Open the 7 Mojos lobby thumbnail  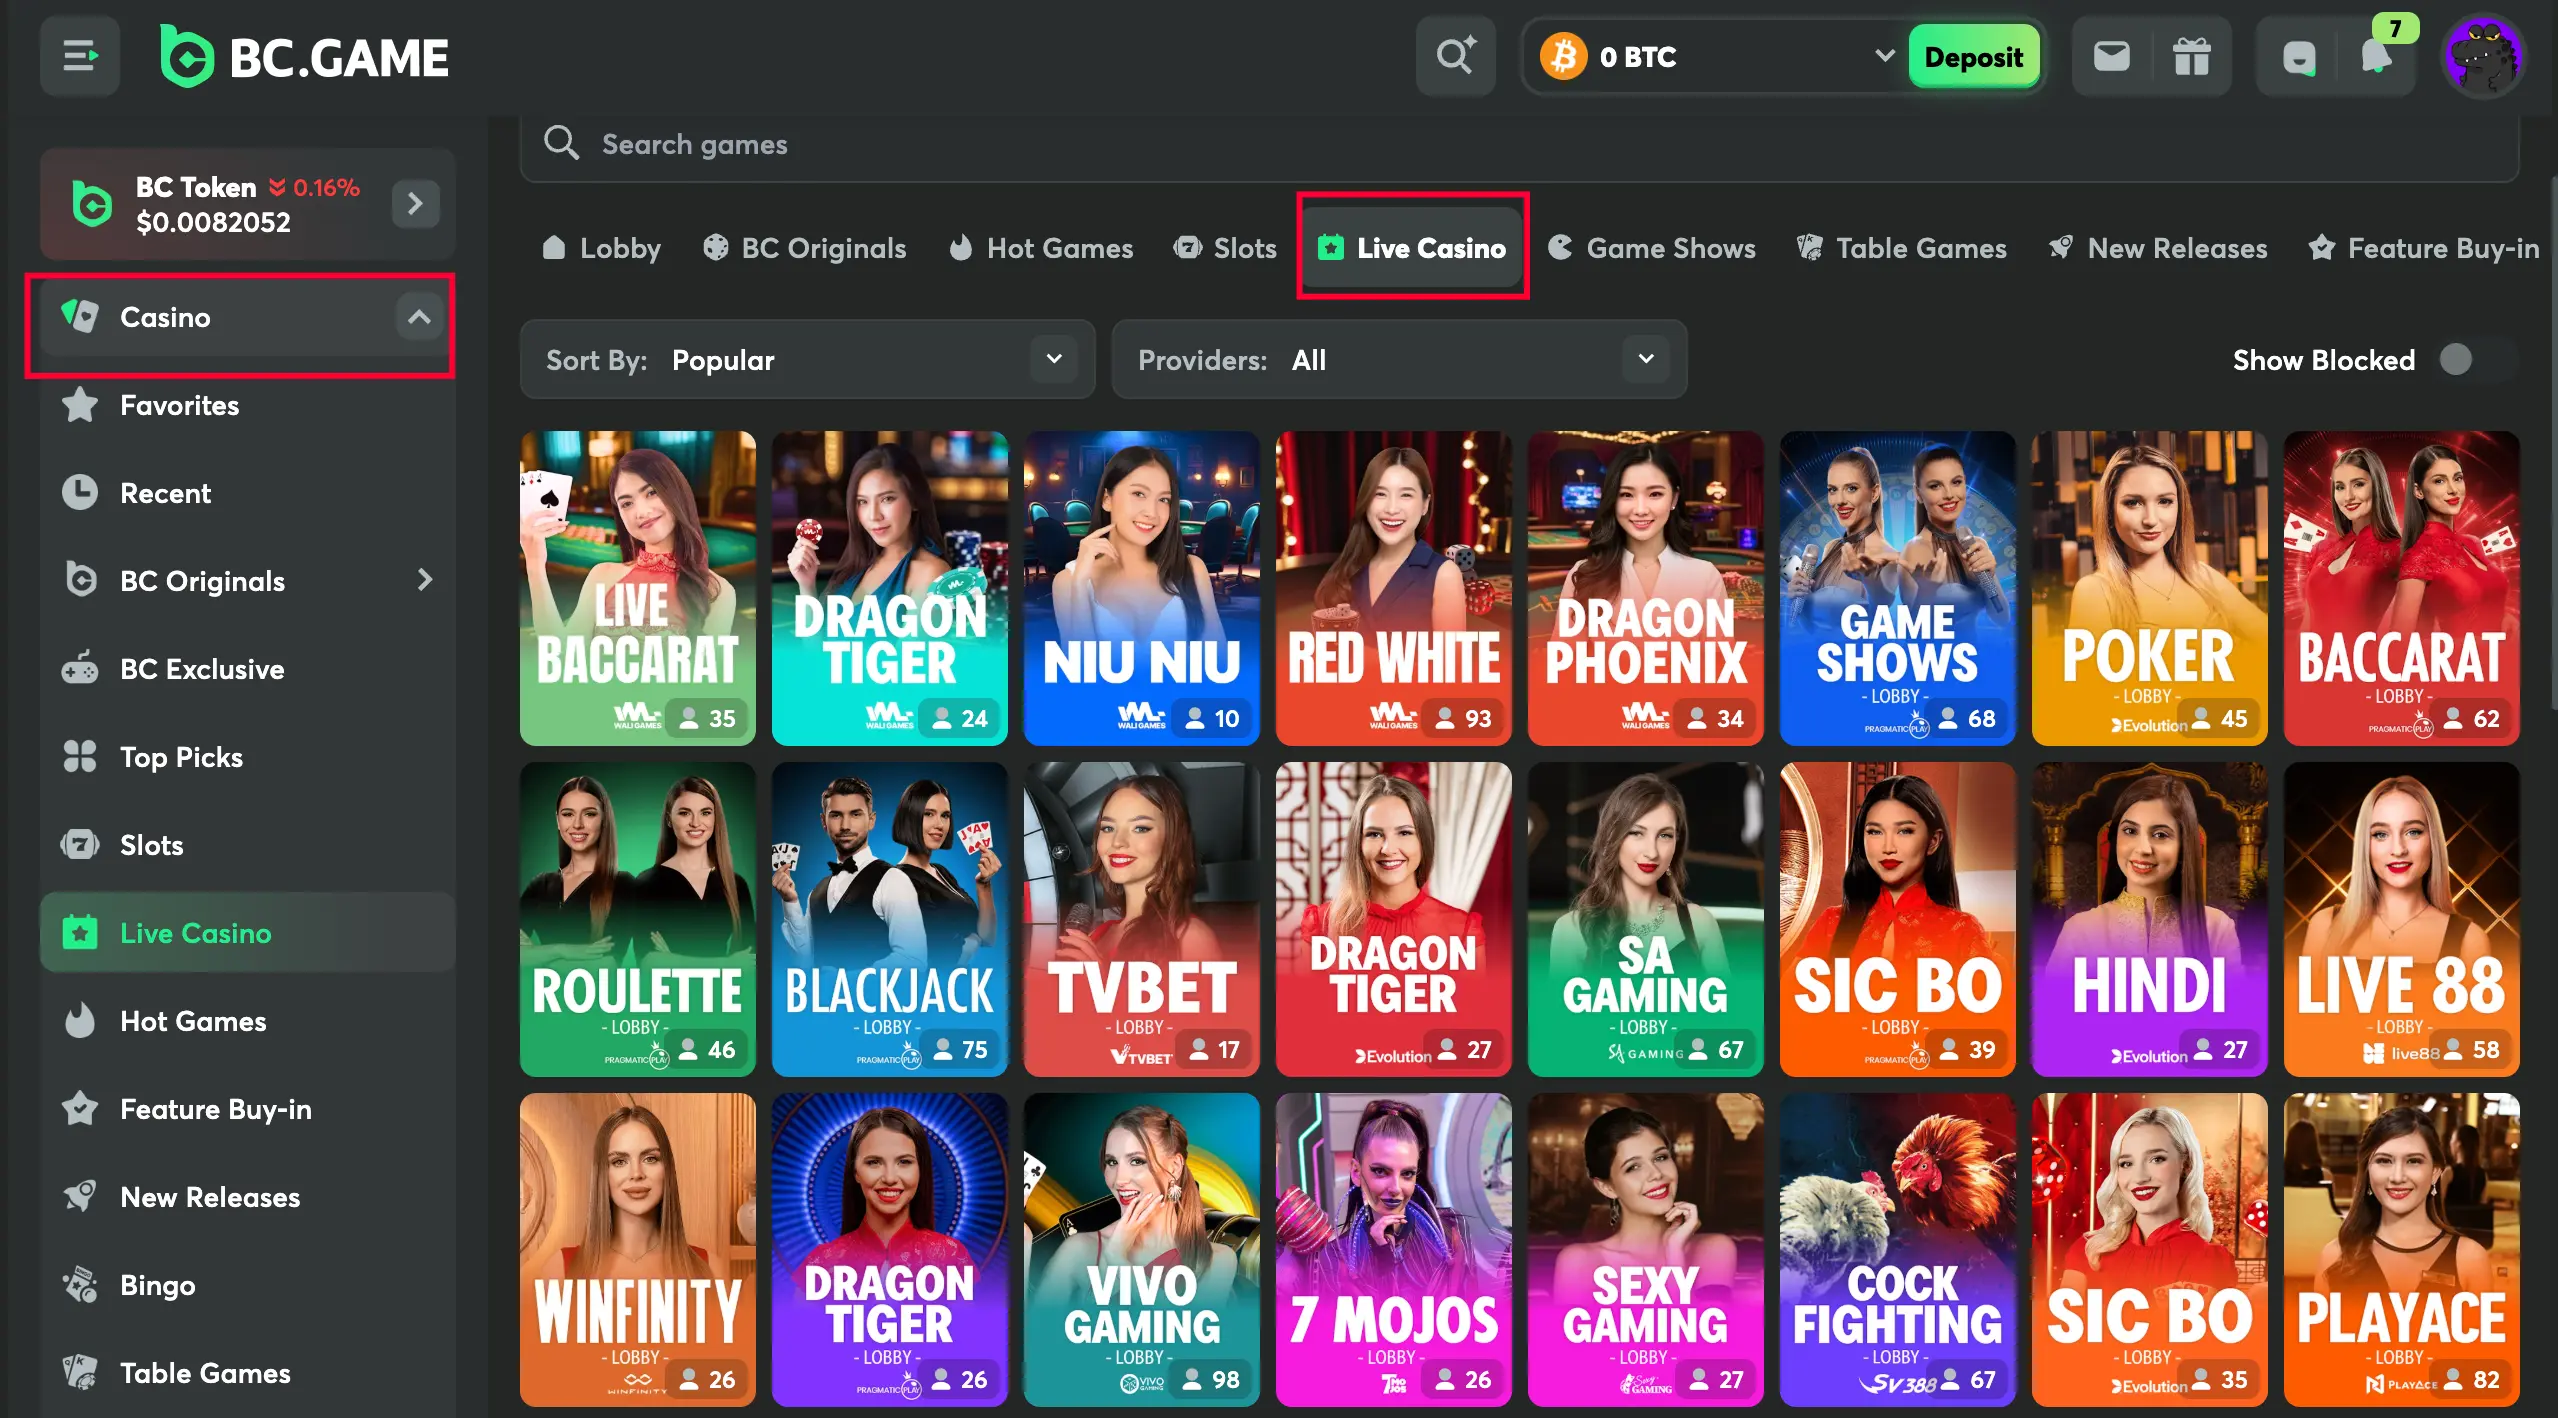coord(1394,1250)
